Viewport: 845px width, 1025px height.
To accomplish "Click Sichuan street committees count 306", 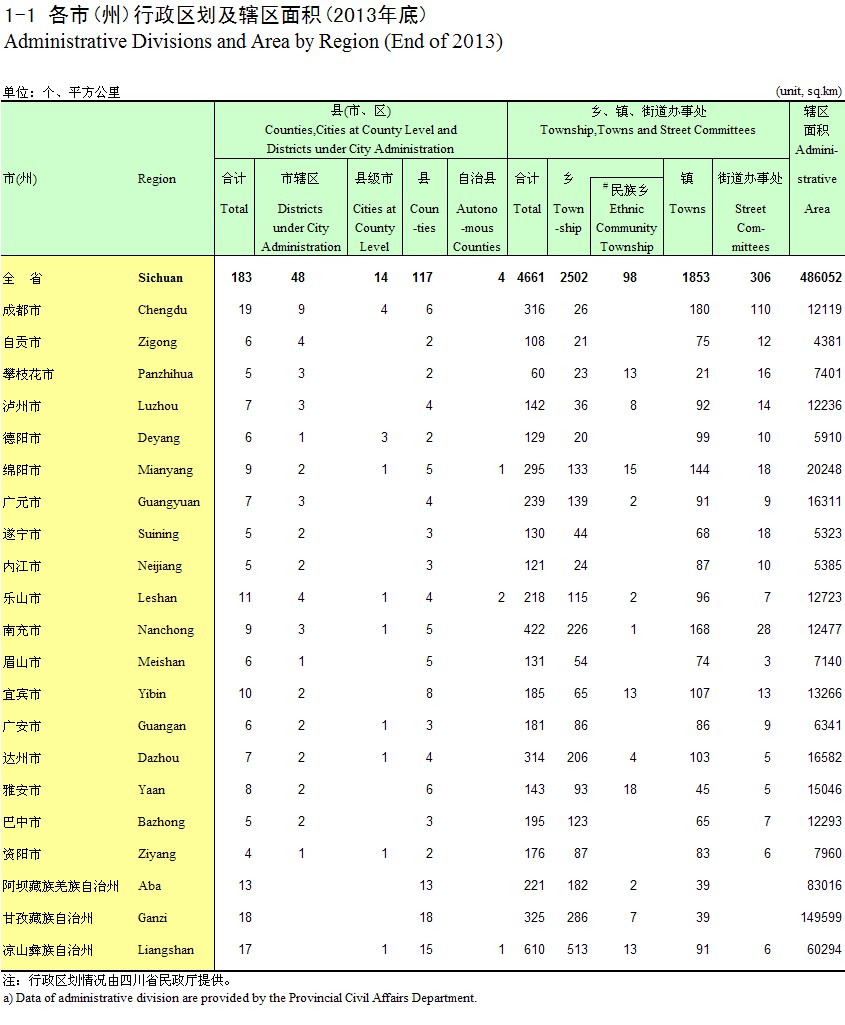I will pos(760,278).
